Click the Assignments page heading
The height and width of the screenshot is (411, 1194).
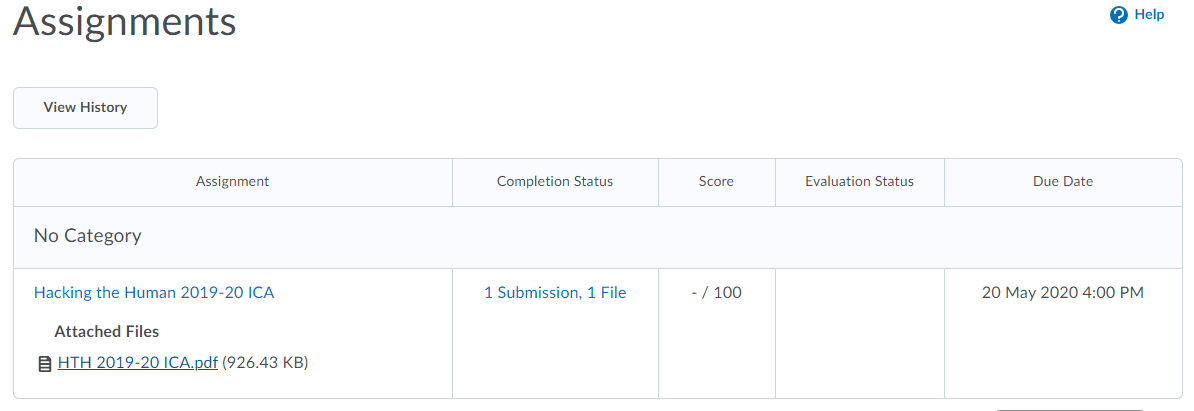pyautogui.click(x=125, y=21)
